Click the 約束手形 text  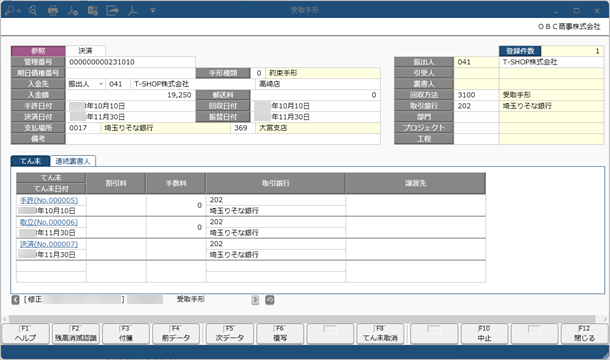point(283,73)
